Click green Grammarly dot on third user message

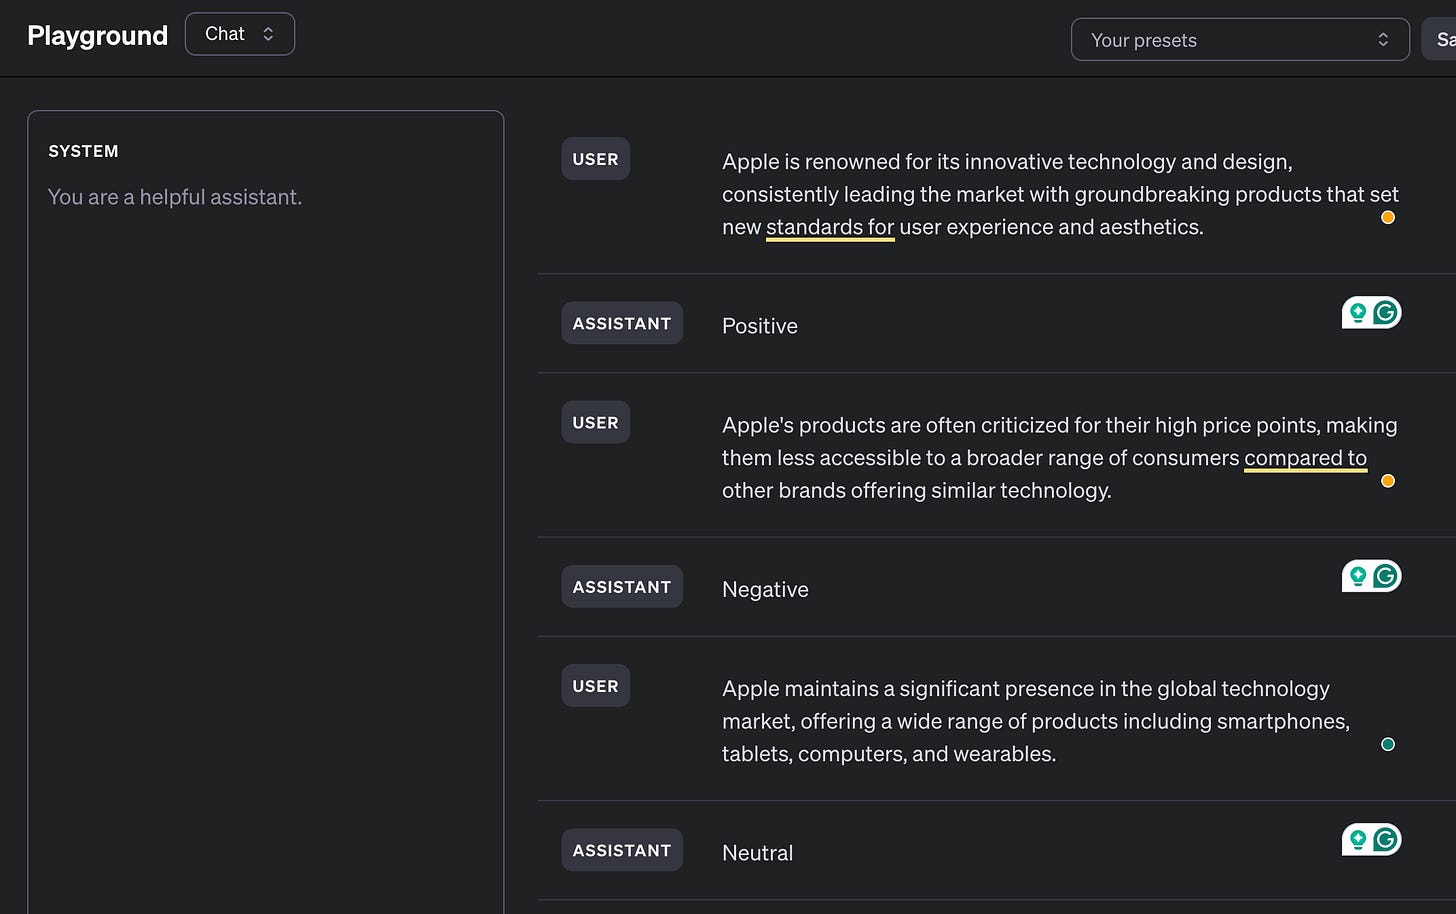pyautogui.click(x=1388, y=744)
